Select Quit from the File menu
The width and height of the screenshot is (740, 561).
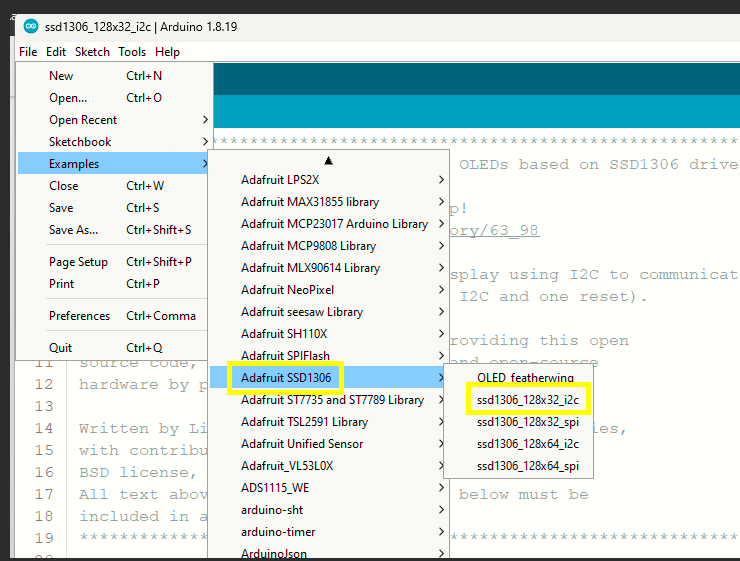point(61,348)
